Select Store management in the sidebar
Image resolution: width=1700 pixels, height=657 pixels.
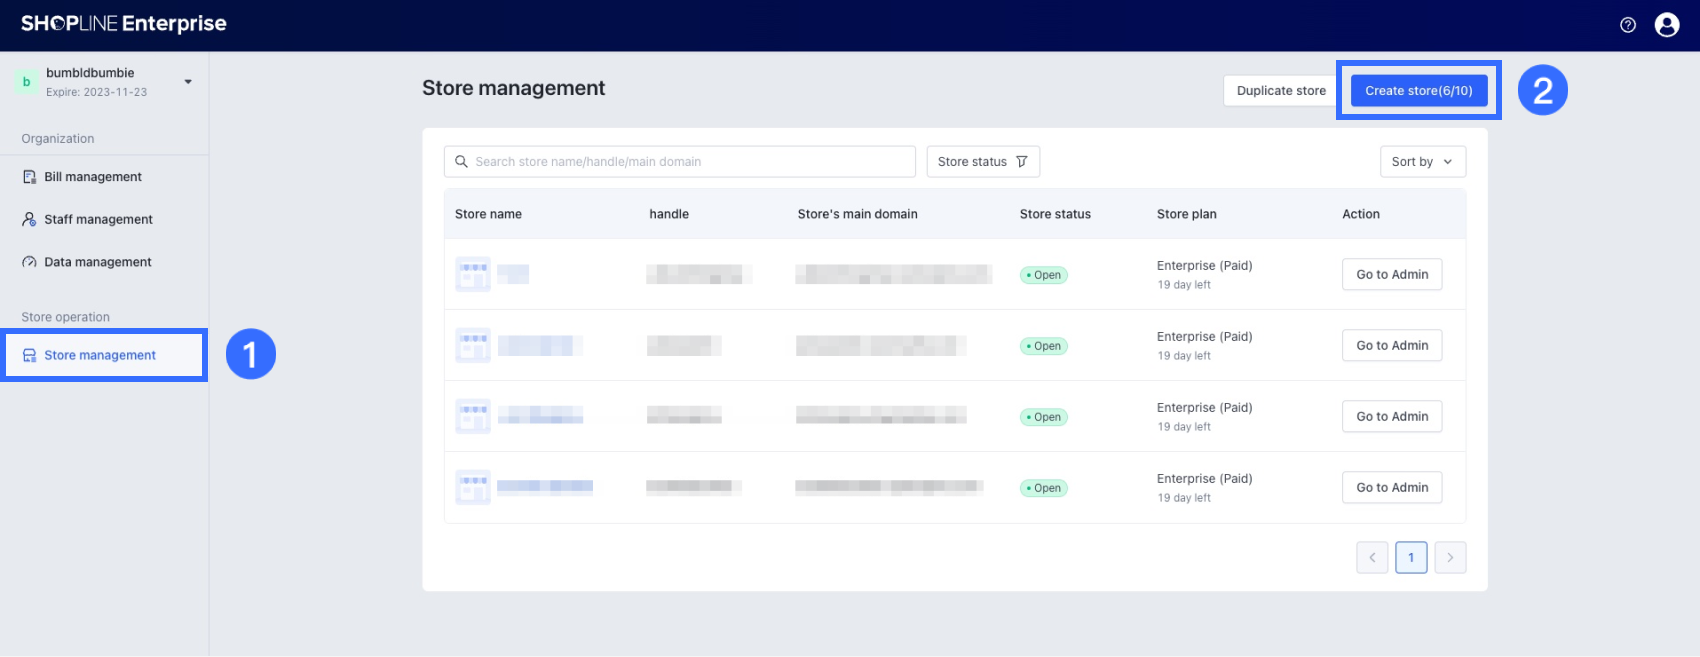(x=104, y=355)
